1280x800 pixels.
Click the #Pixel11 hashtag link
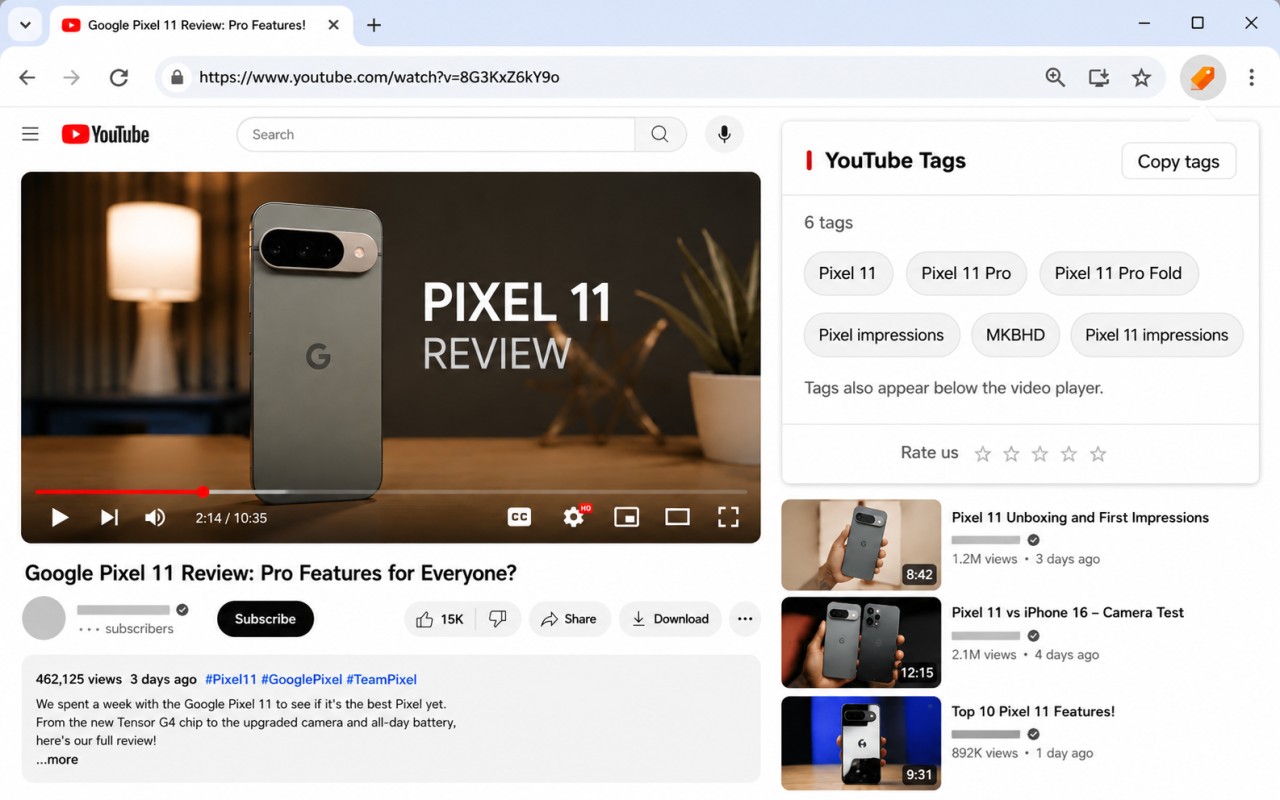tap(231, 679)
